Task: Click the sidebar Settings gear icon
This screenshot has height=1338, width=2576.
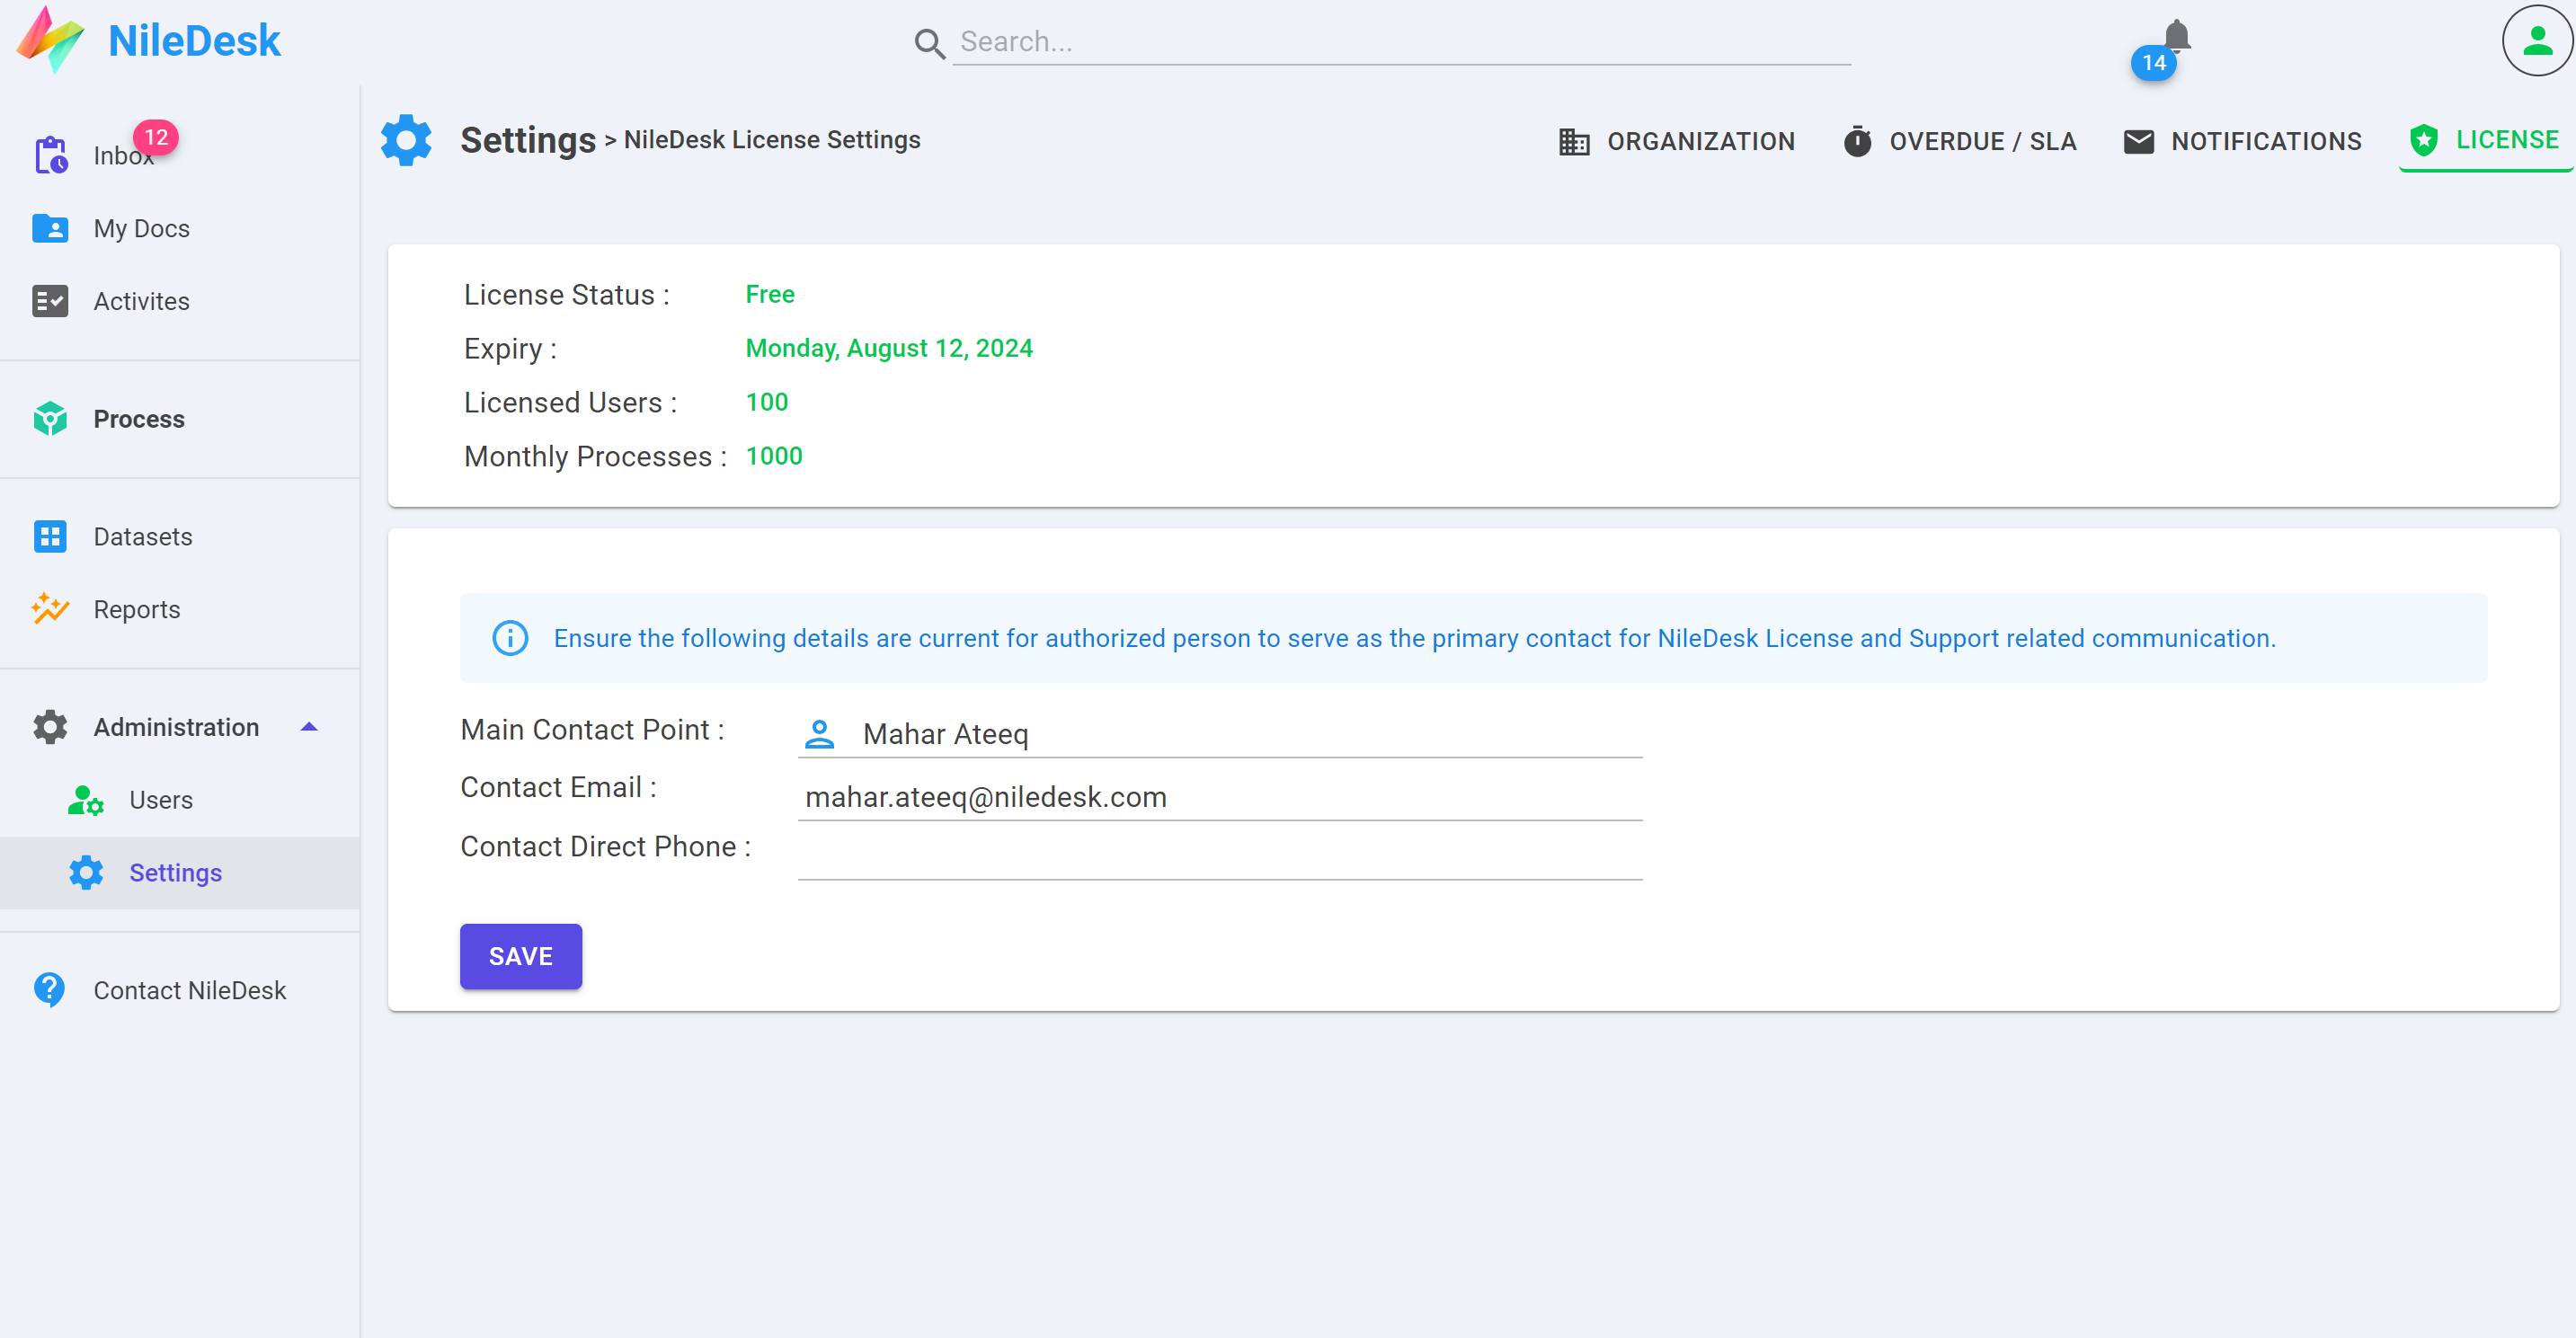Action: (x=86, y=873)
